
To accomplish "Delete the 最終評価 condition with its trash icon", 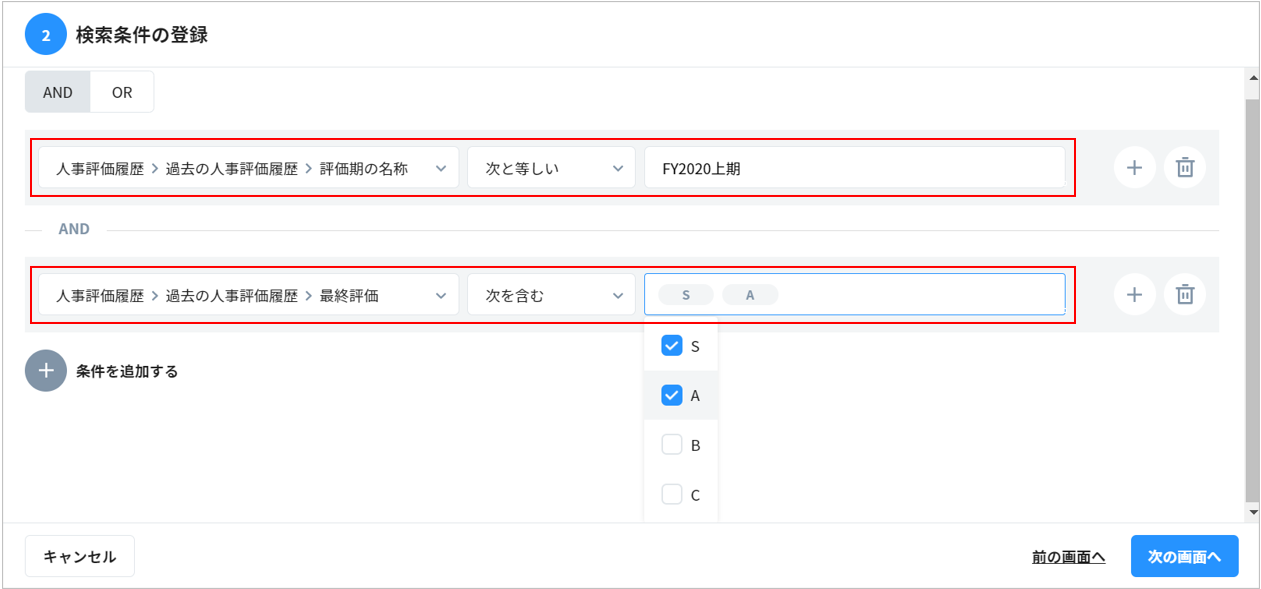I will tap(1184, 294).
